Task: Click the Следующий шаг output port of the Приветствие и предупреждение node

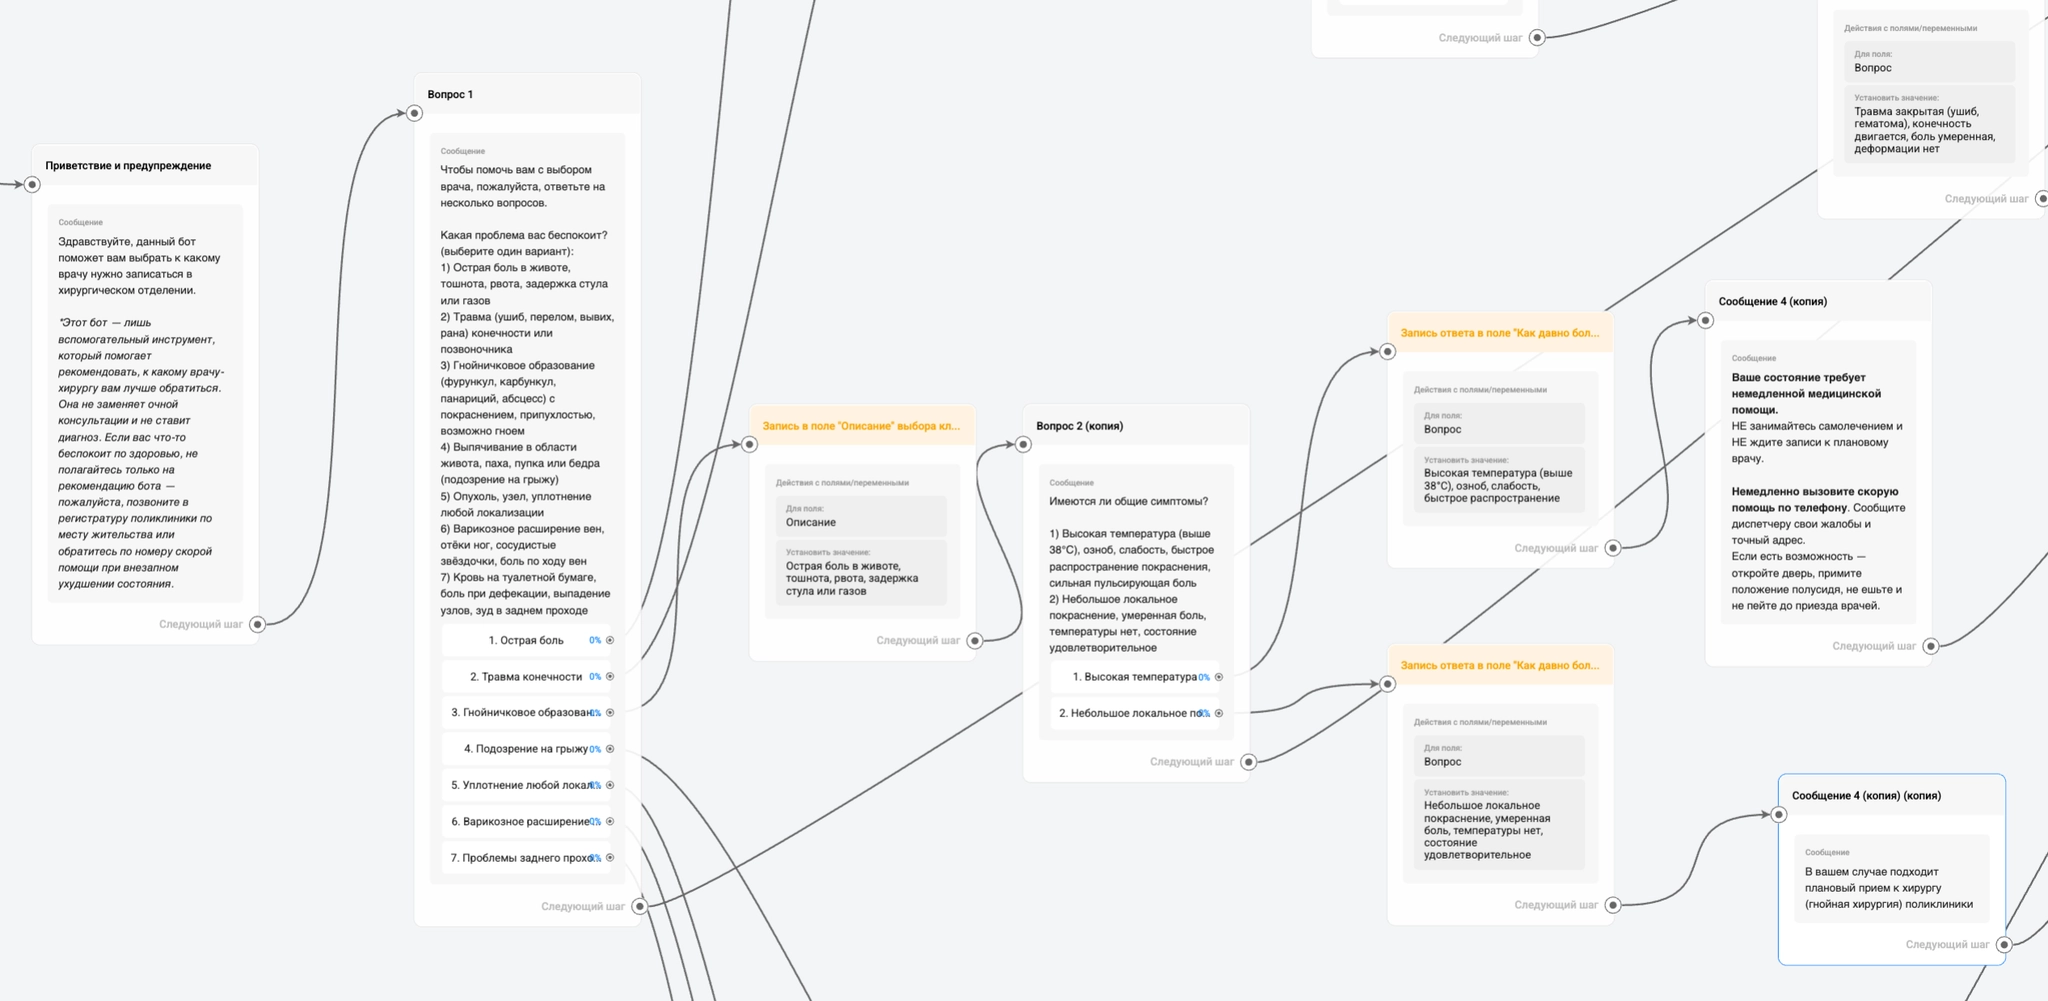Action: pyautogui.click(x=257, y=624)
